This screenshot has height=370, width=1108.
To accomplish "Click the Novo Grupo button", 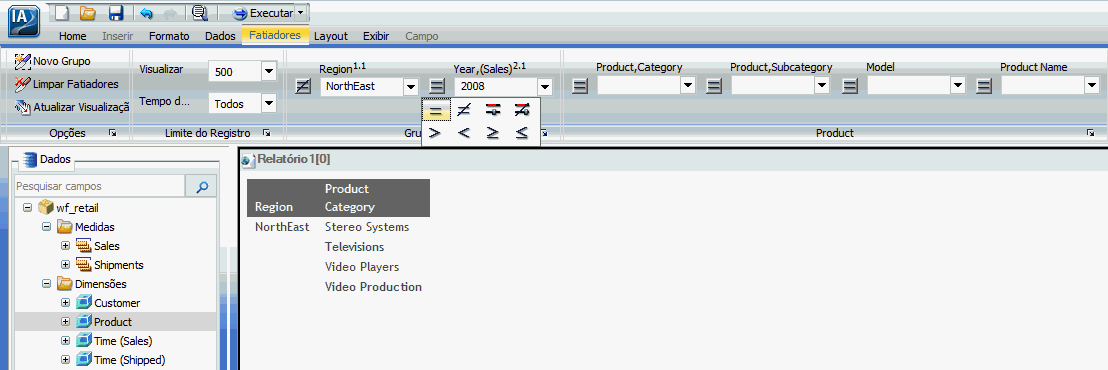I will (x=53, y=61).
